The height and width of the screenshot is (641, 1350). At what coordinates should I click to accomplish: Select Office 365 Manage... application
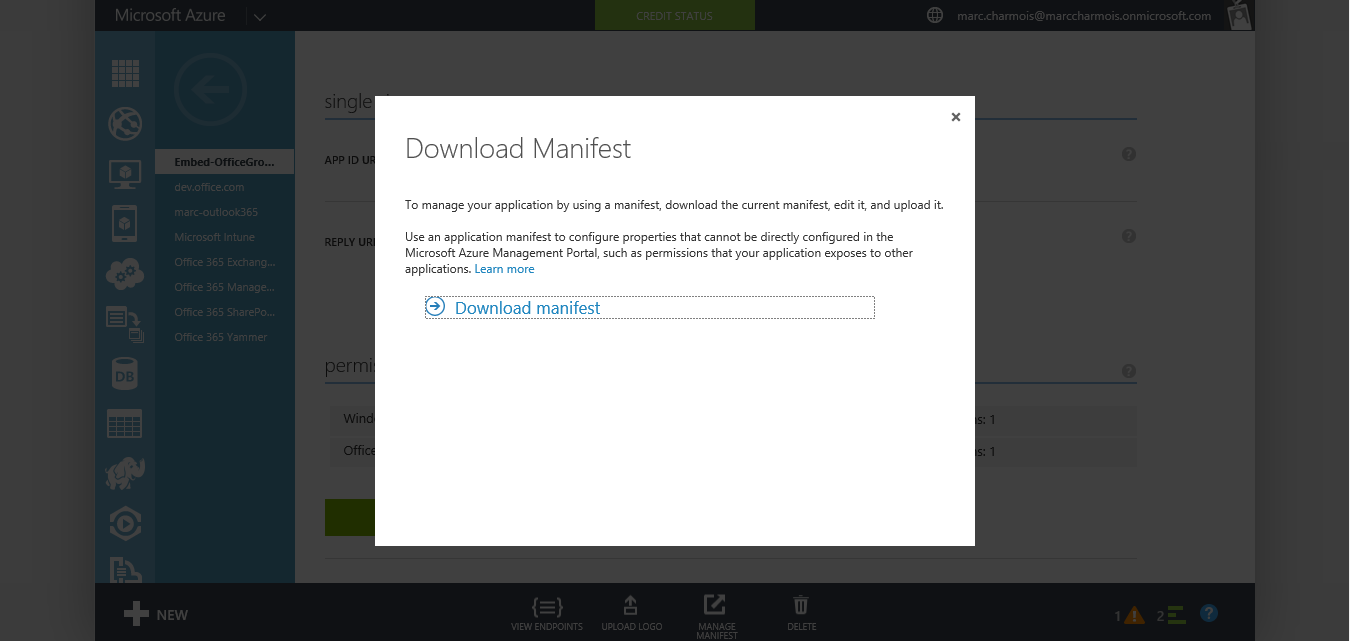[x=224, y=287]
